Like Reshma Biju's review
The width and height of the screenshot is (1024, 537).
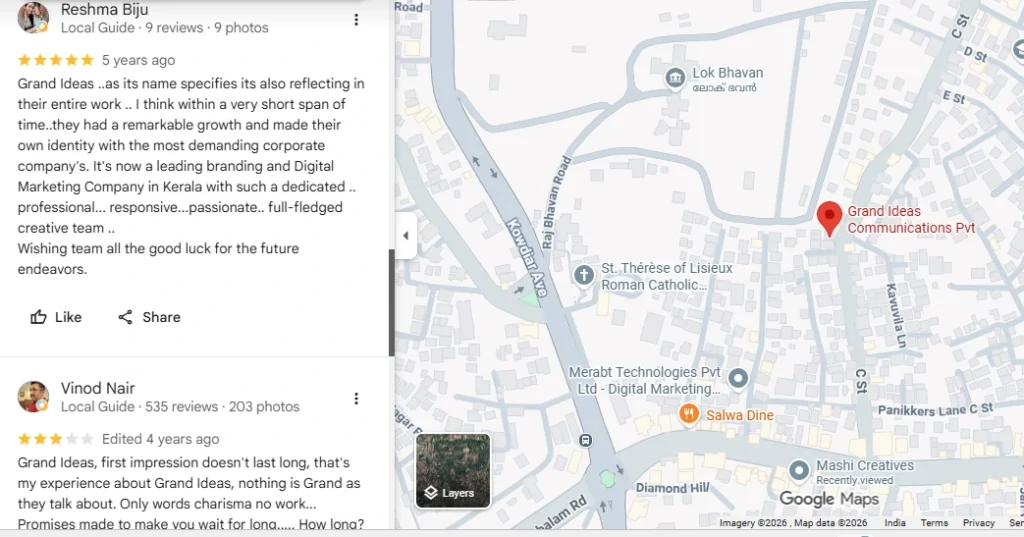(56, 317)
